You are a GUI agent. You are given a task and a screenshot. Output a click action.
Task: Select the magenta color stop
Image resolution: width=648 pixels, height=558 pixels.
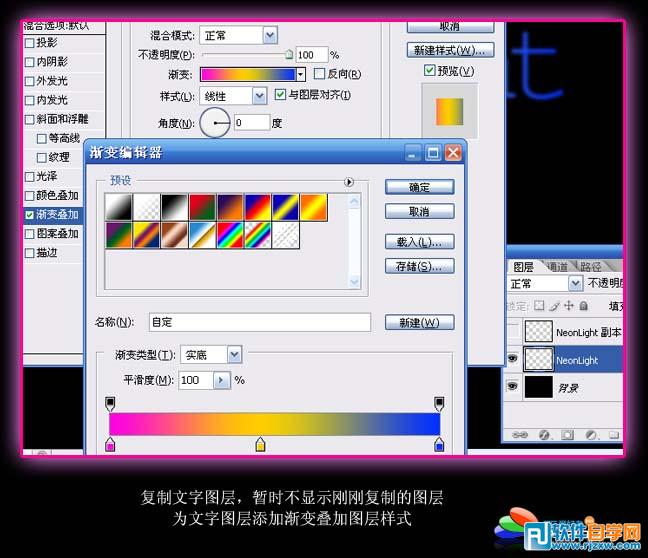tap(110, 444)
